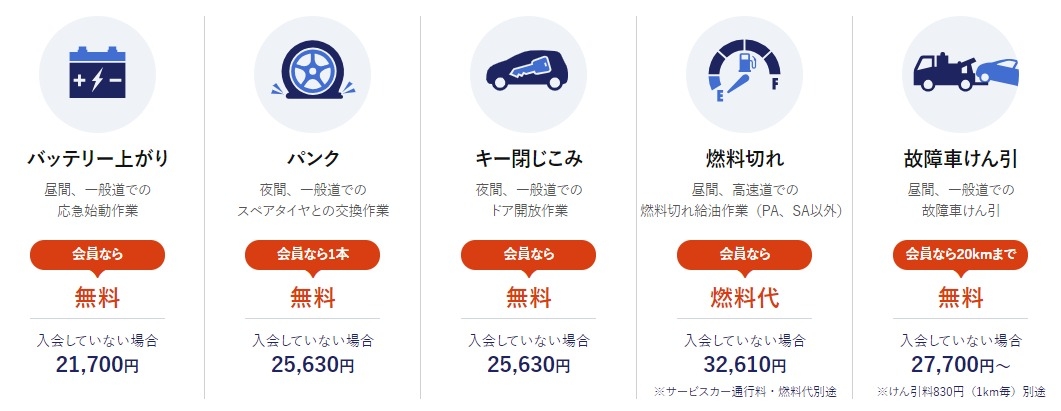
Task: Click the 21,700円 non-member price
Action: (x=97, y=365)
